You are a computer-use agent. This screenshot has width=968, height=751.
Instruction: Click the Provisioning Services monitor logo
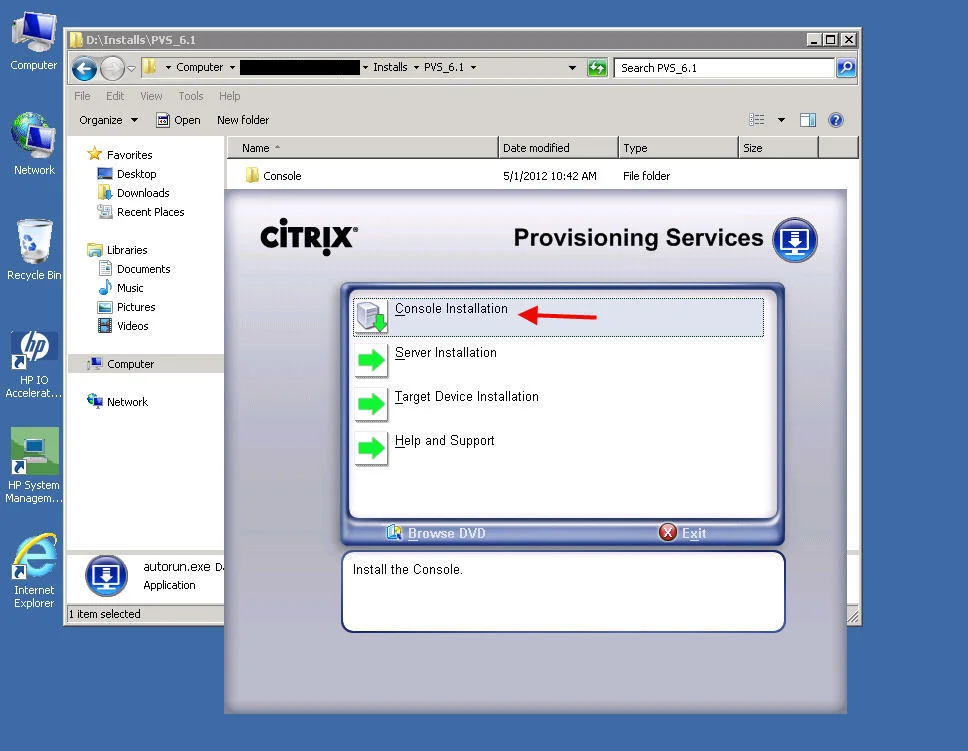pyautogui.click(x=795, y=240)
